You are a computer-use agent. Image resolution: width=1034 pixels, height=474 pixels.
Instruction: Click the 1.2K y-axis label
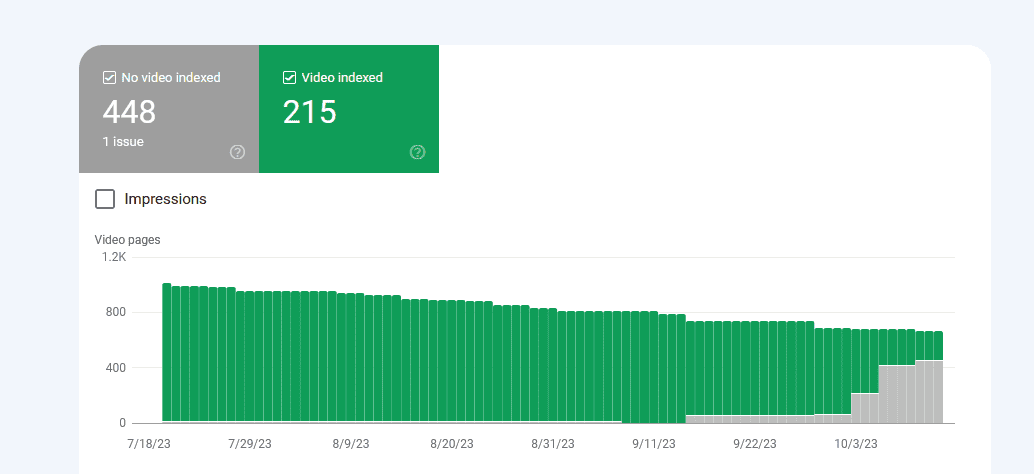(113, 257)
